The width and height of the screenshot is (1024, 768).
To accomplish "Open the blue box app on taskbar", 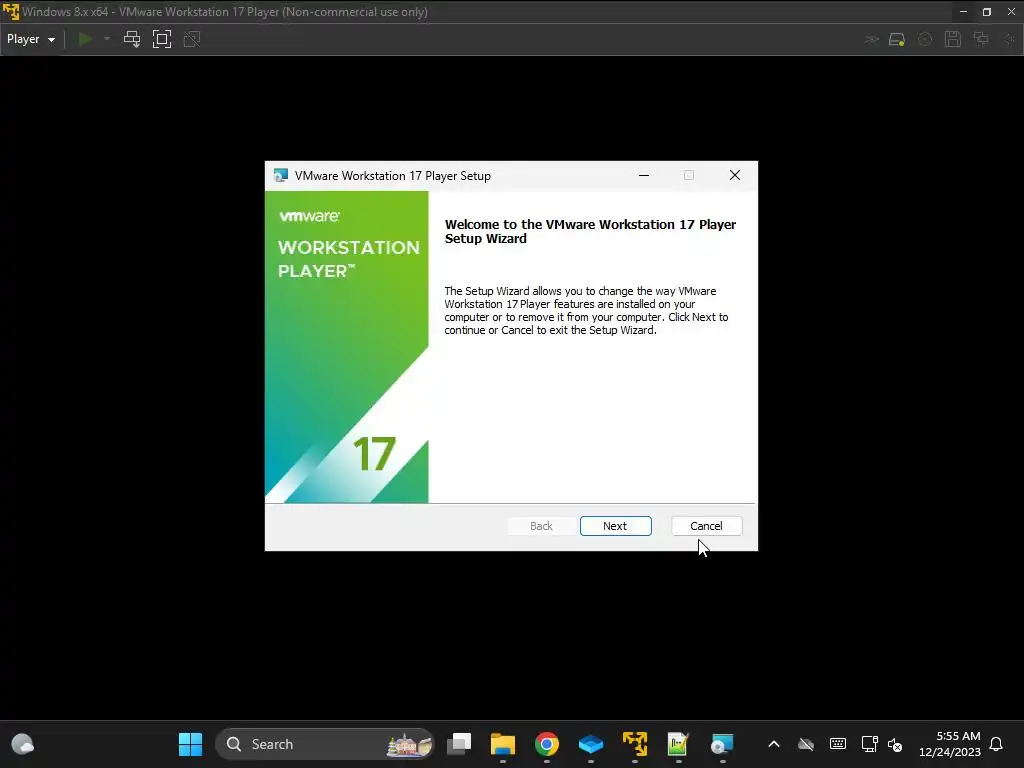I will pyautogui.click(x=590, y=744).
